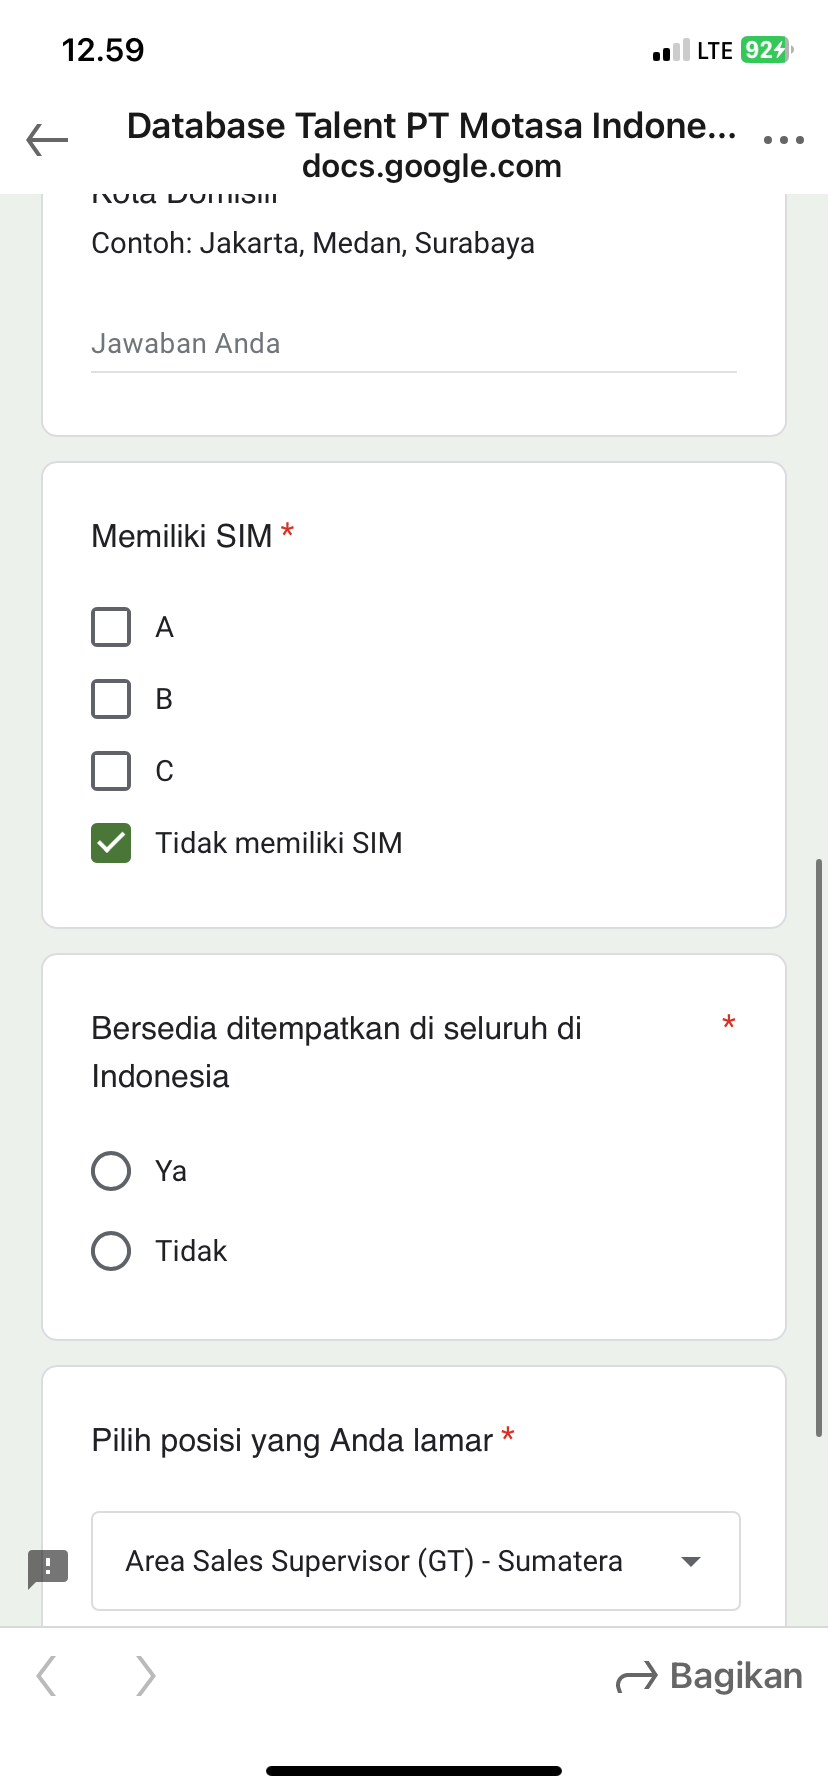
Task: Tap the cellular signal bars icon
Action: pos(671,51)
